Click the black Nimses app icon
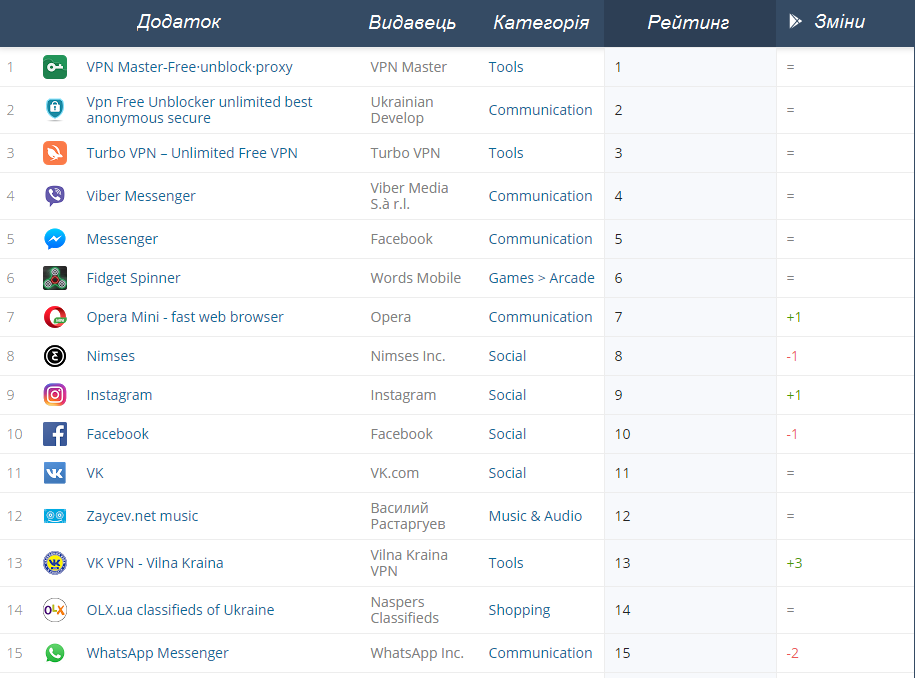Image resolution: width=915 pixels, height=678 pixels. pos(55,356)
